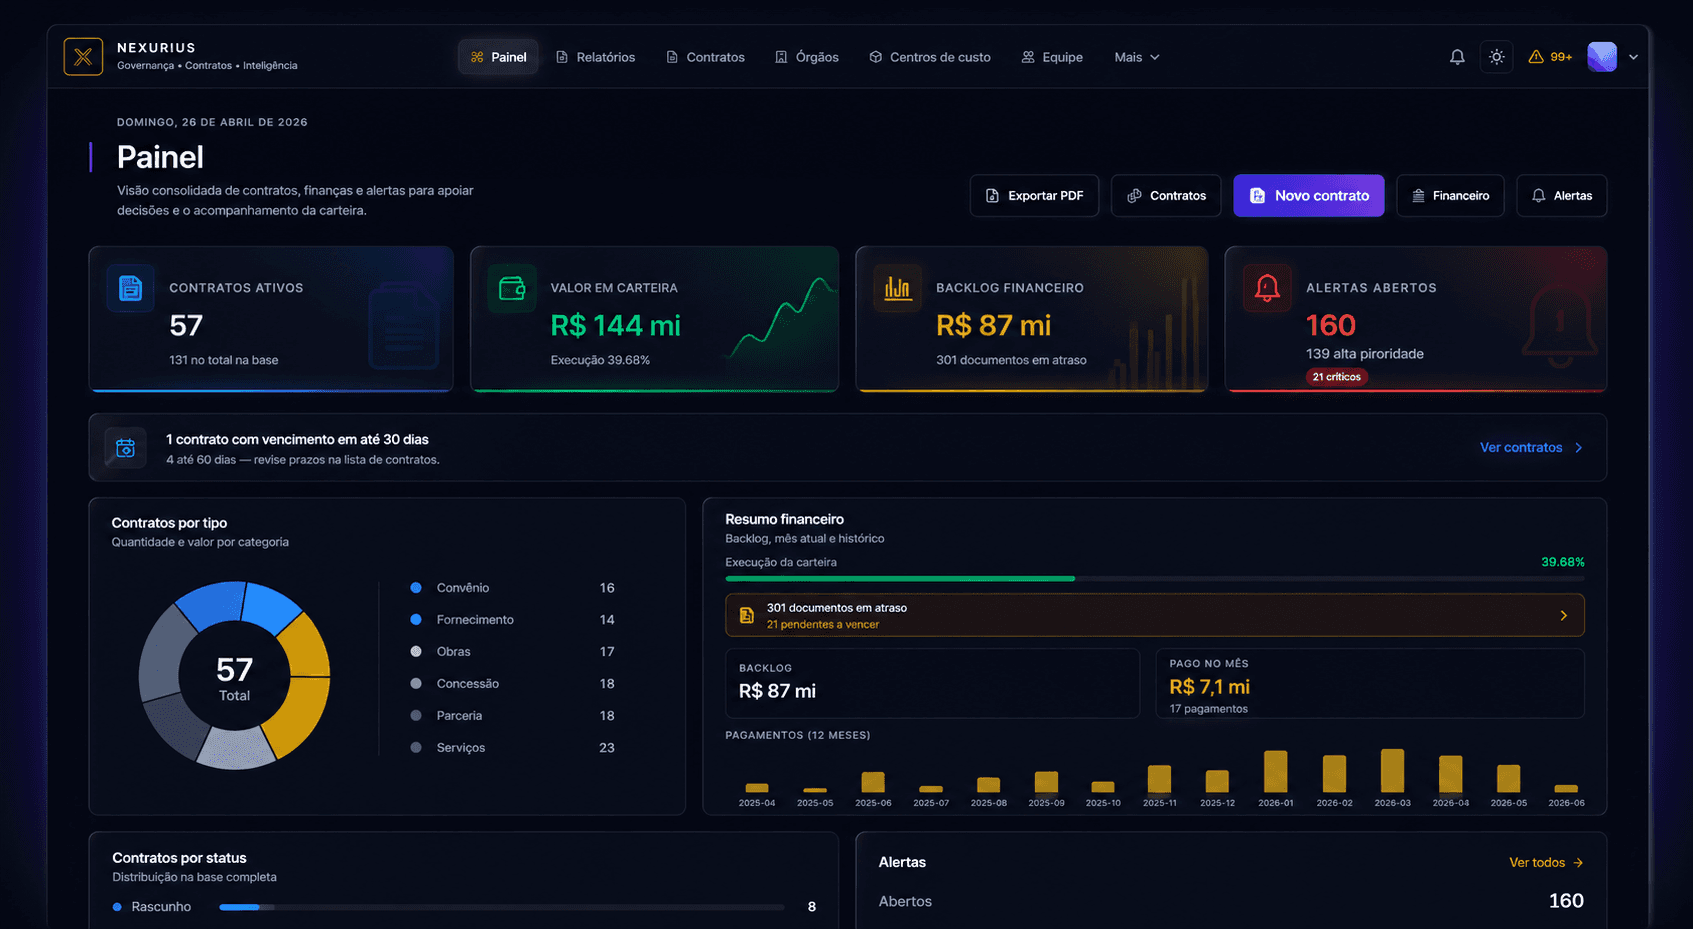Toggle the light theme sun icon
Screen dimensions: 1693x929
tap(1496, 57)
